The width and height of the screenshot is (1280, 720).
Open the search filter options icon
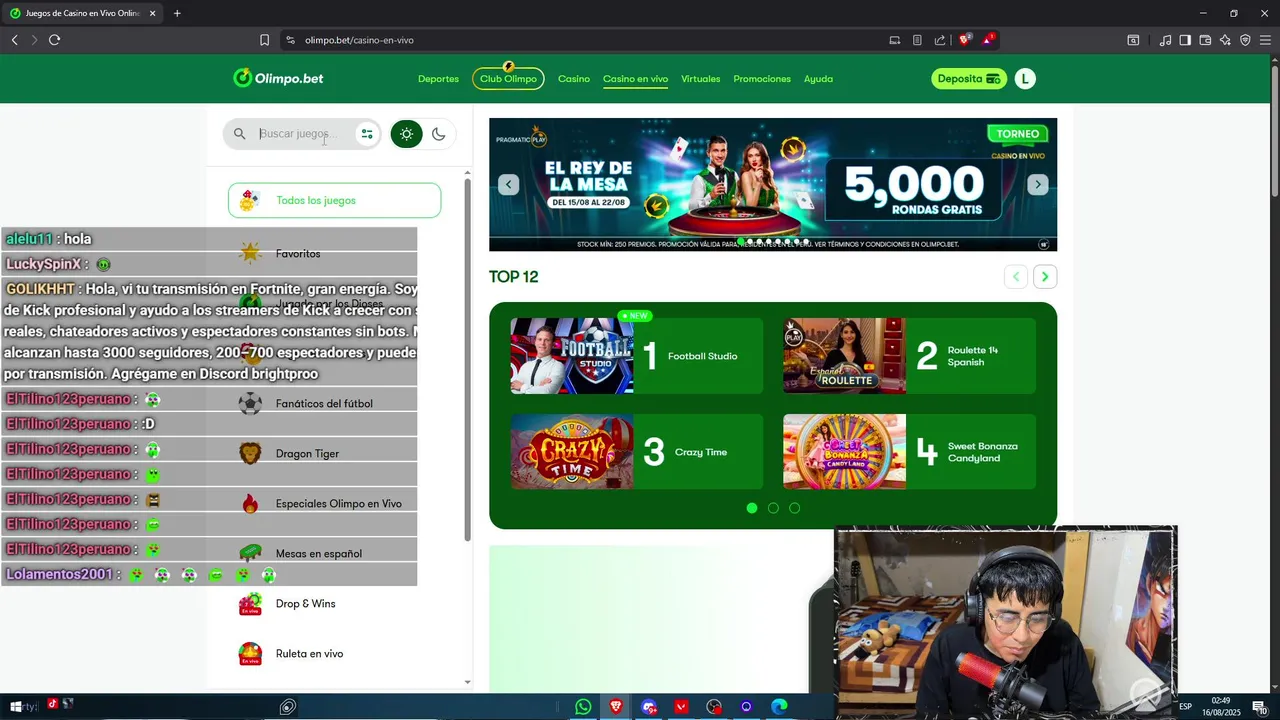pos(367,134)
